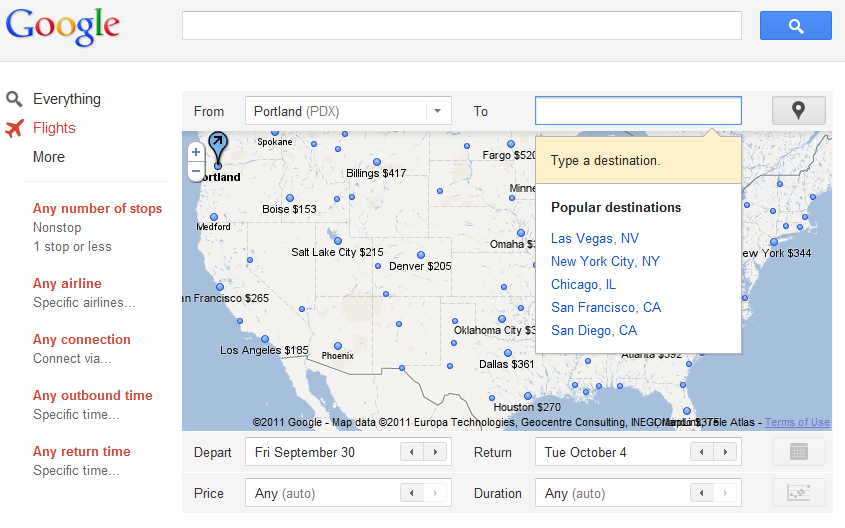Go to next return date
Screen dimensions: 845x528
[x=725, y=451]
